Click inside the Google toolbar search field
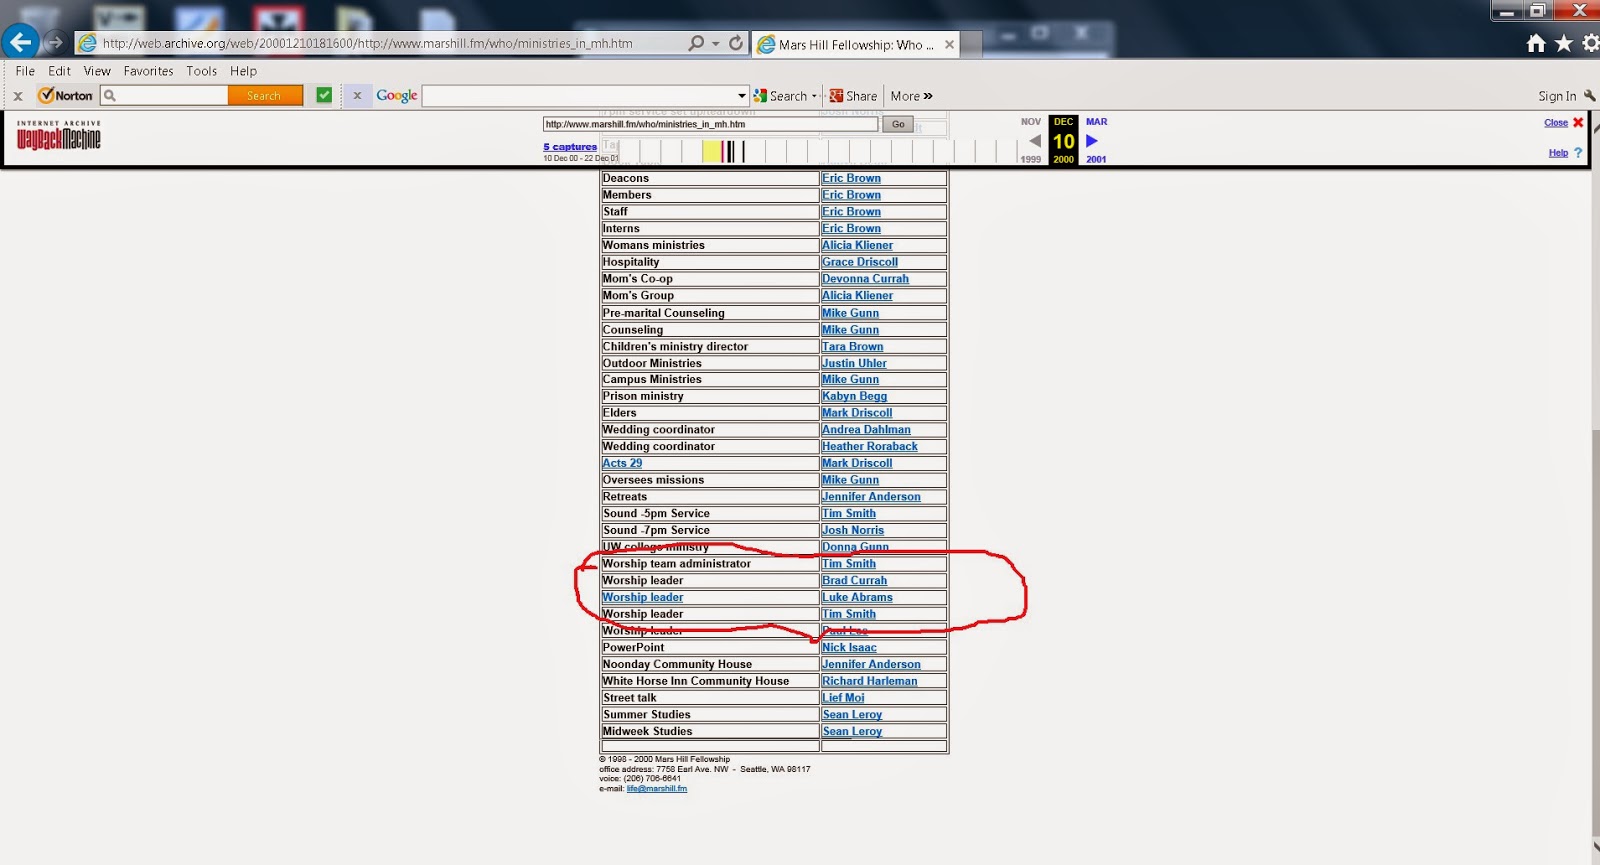The width and height of the screenshot is (1600, 865). (585, 96)
